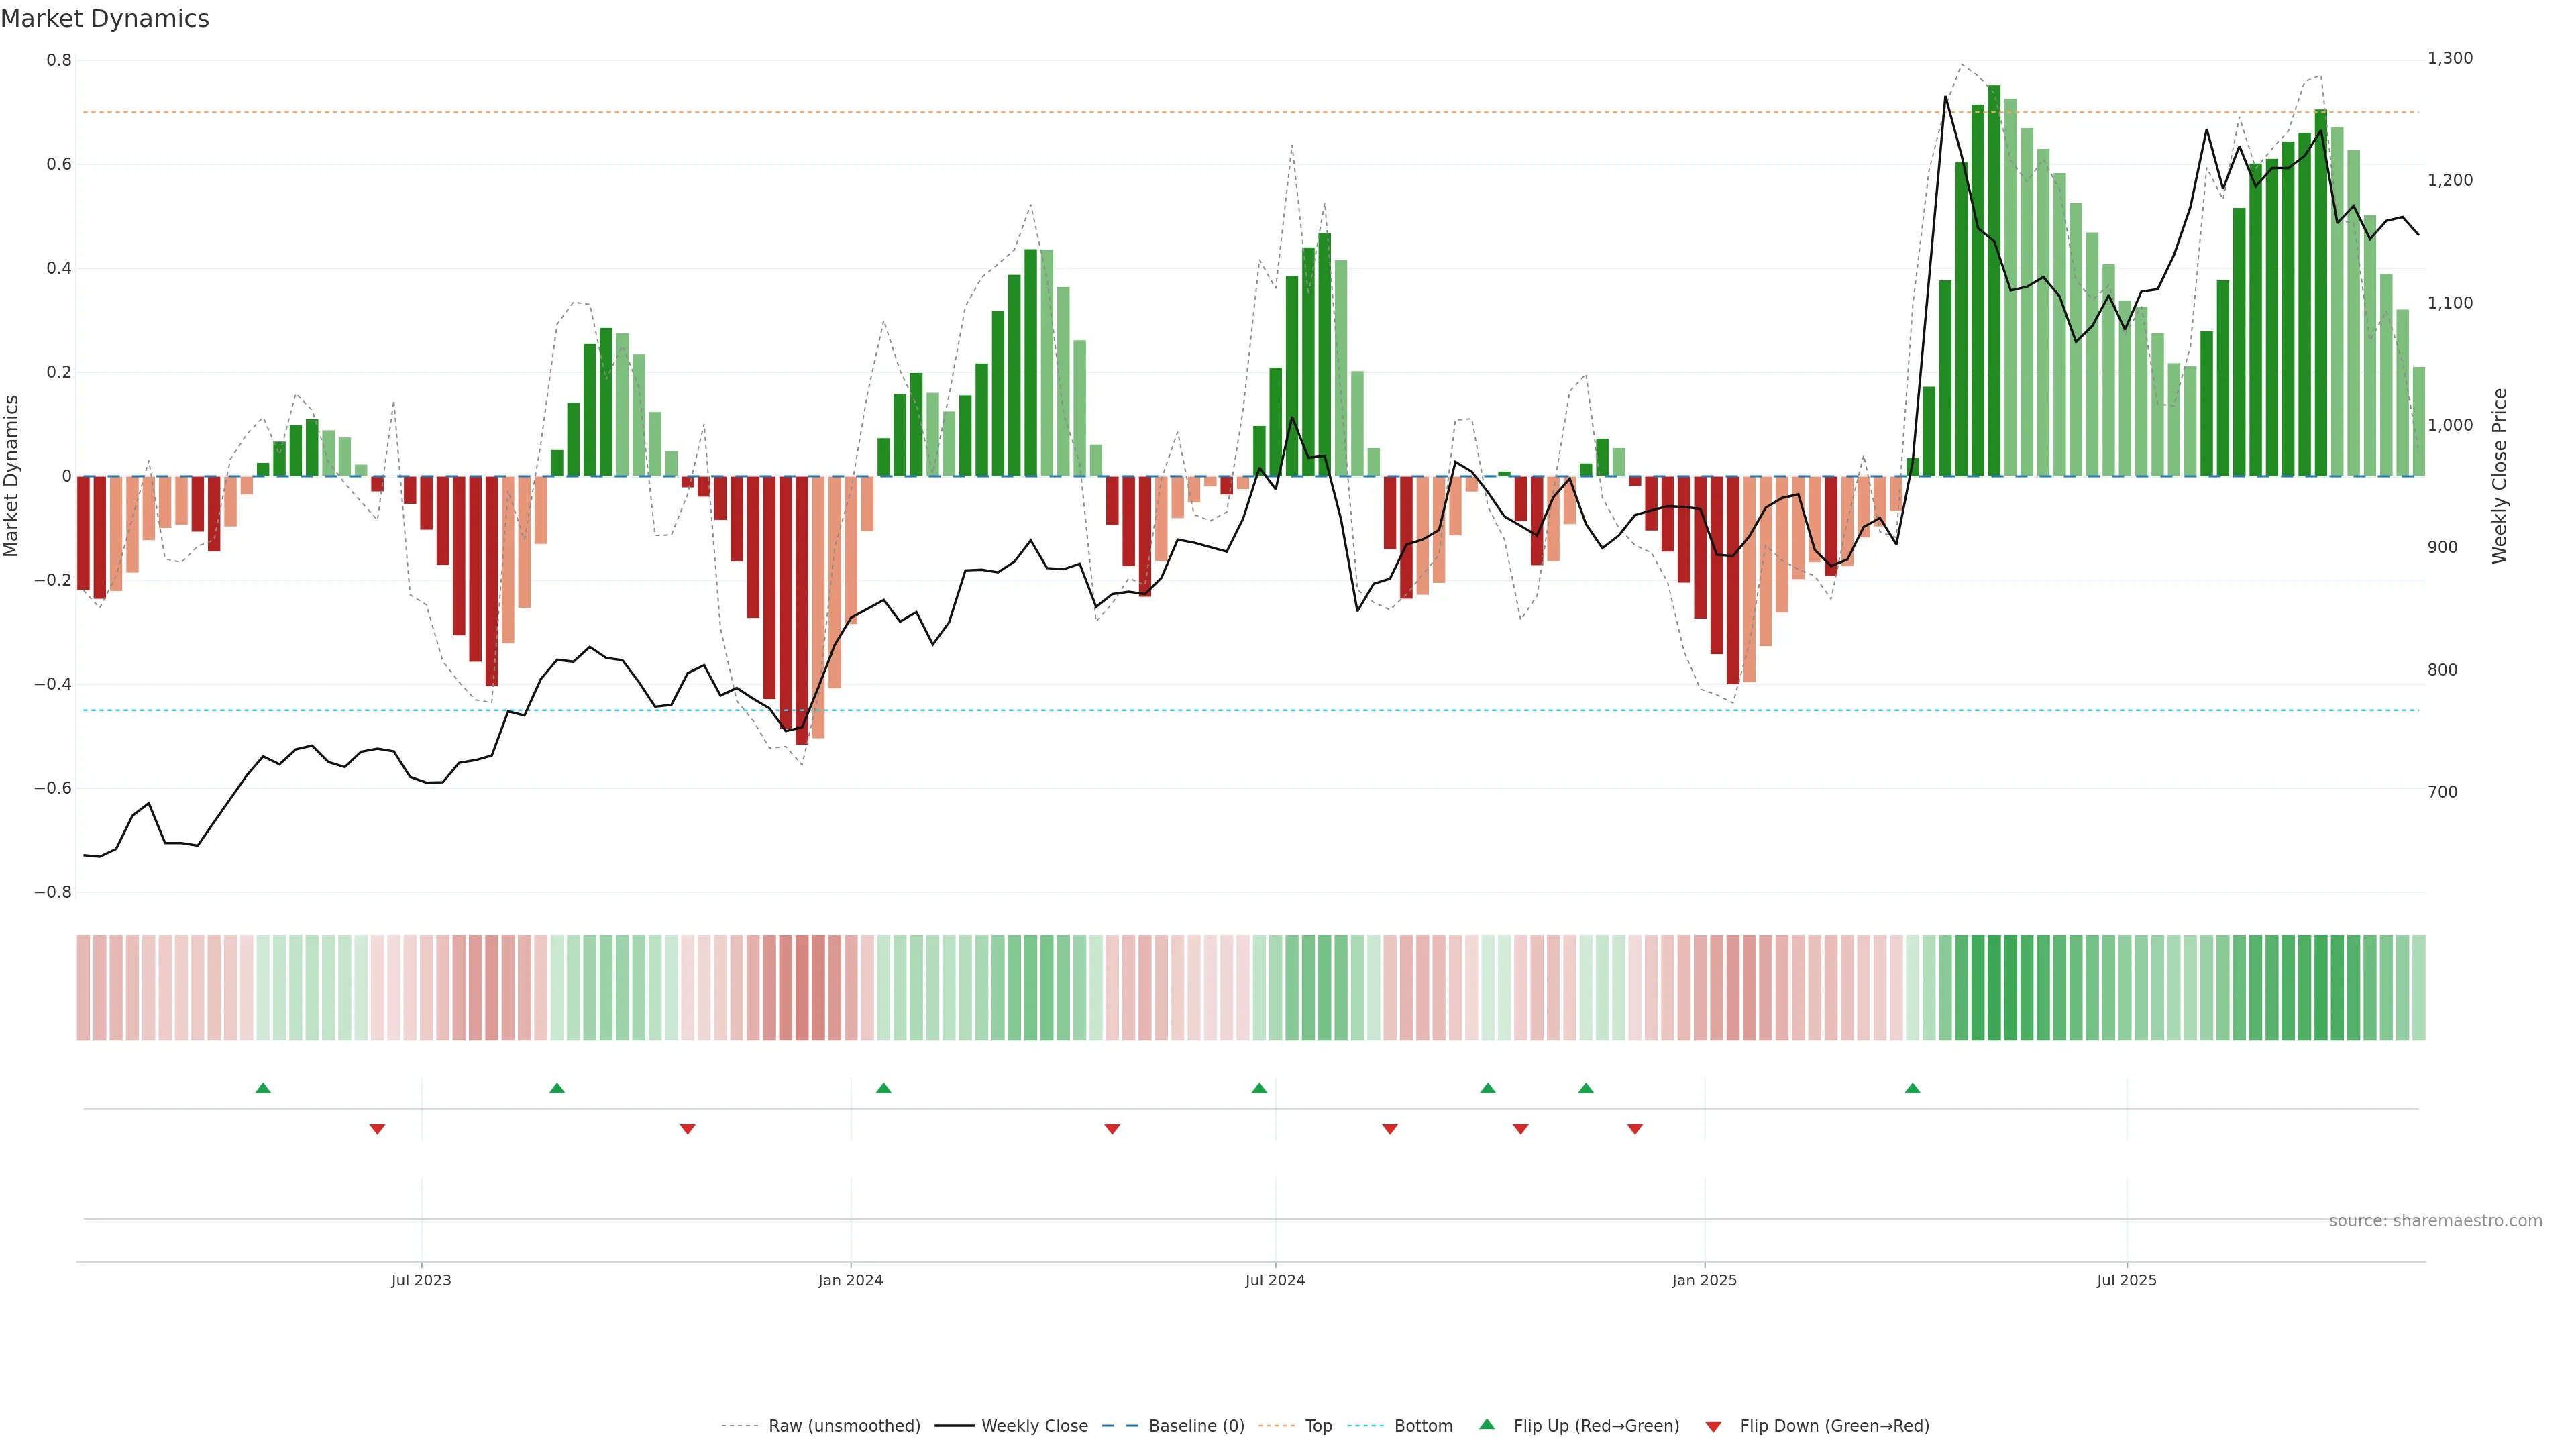The width and height of the screenshot is (2576, 1449).
Task: Click the Jul 2023 x-axis label
Action: [x=421, y=1280]
